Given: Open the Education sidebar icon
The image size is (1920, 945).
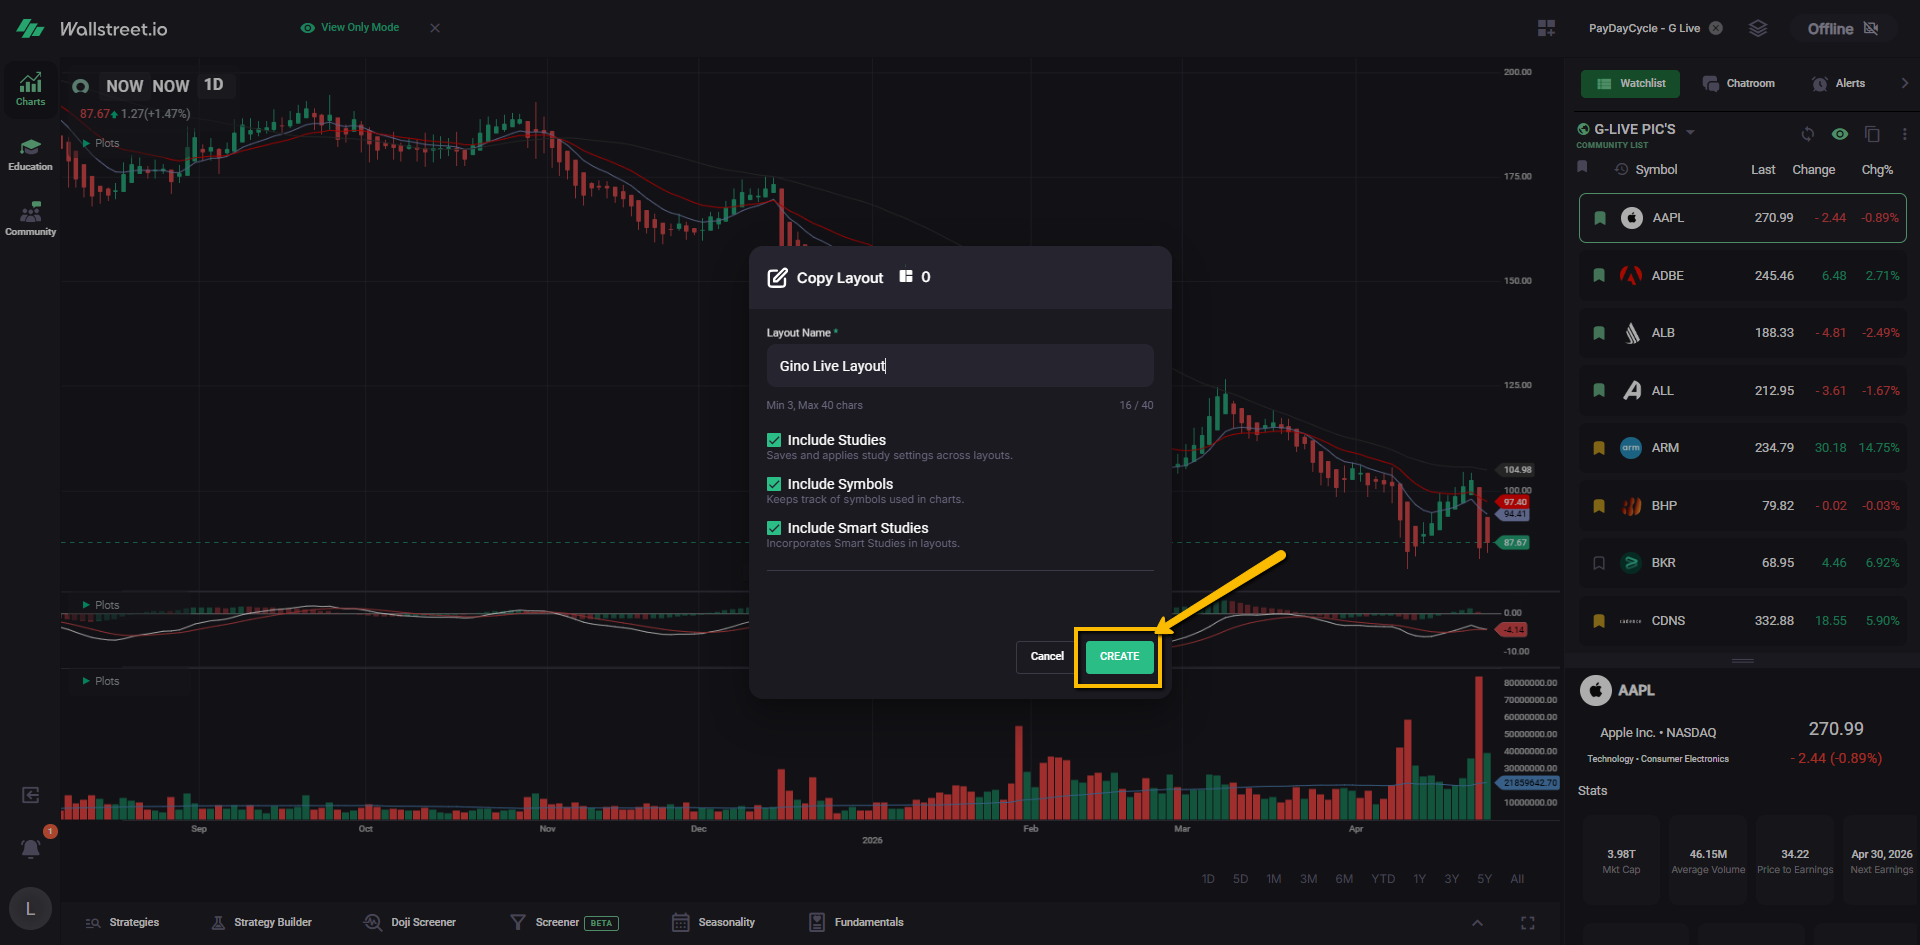Looking at the screenshot, I should [x=30, y=154].
